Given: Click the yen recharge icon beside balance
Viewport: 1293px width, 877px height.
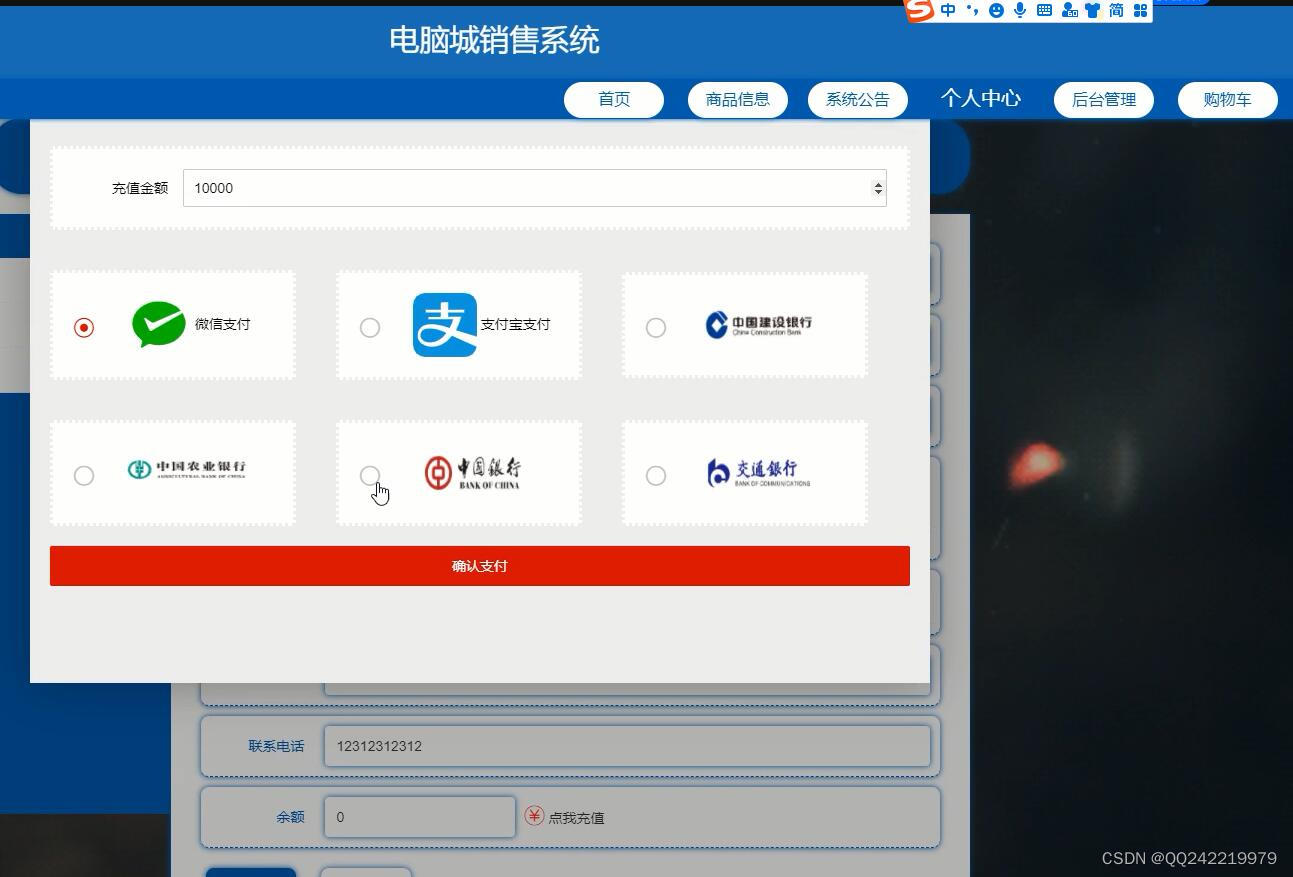Looking at the screenshot, I should [x=534, y=816].
